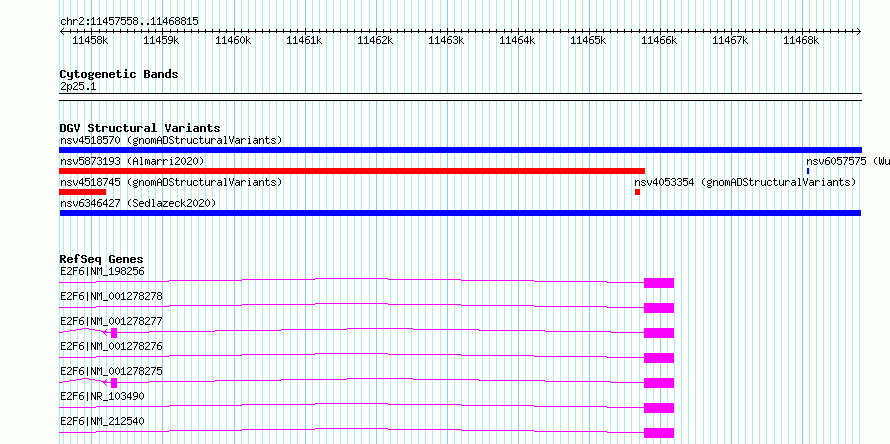Click the 11464k ruler tick label
890x444 pixels.
coord(517,40)
